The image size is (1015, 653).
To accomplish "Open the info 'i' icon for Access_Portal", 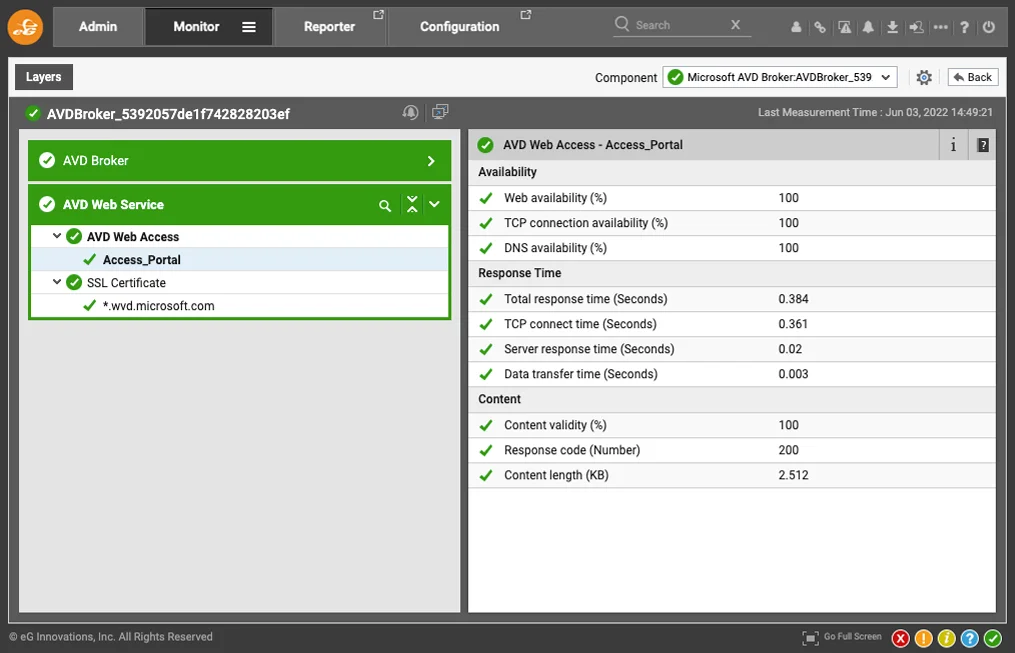I will point(953,145).
